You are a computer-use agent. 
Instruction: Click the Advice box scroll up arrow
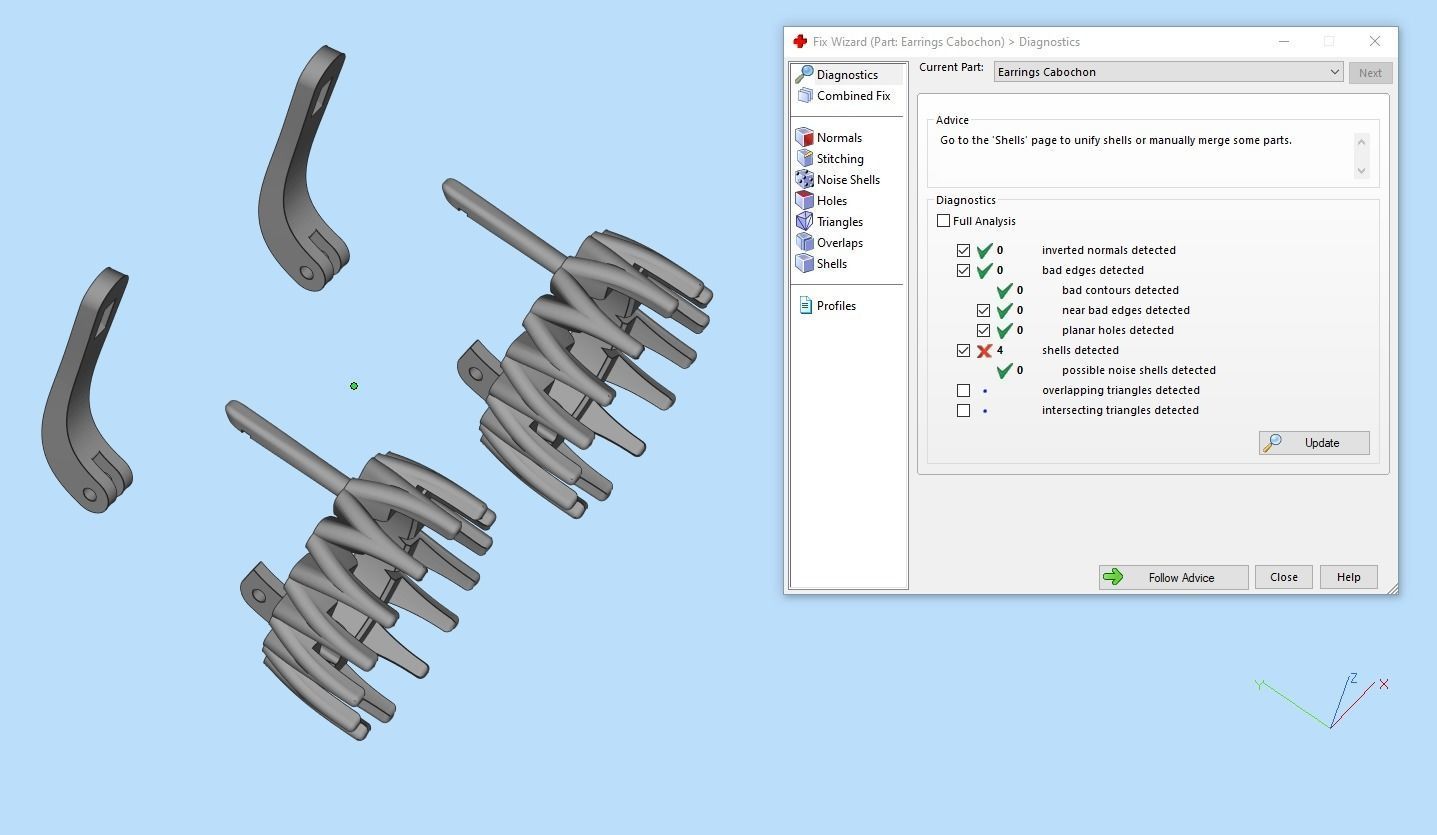[x=1361, y=142]
